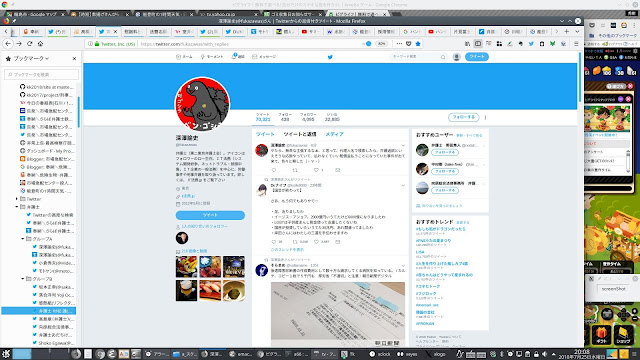This screenshot has height=360, width=640.
Task: Open page actions three-dots menu in URL bar
Action: [x=399, y=44]
